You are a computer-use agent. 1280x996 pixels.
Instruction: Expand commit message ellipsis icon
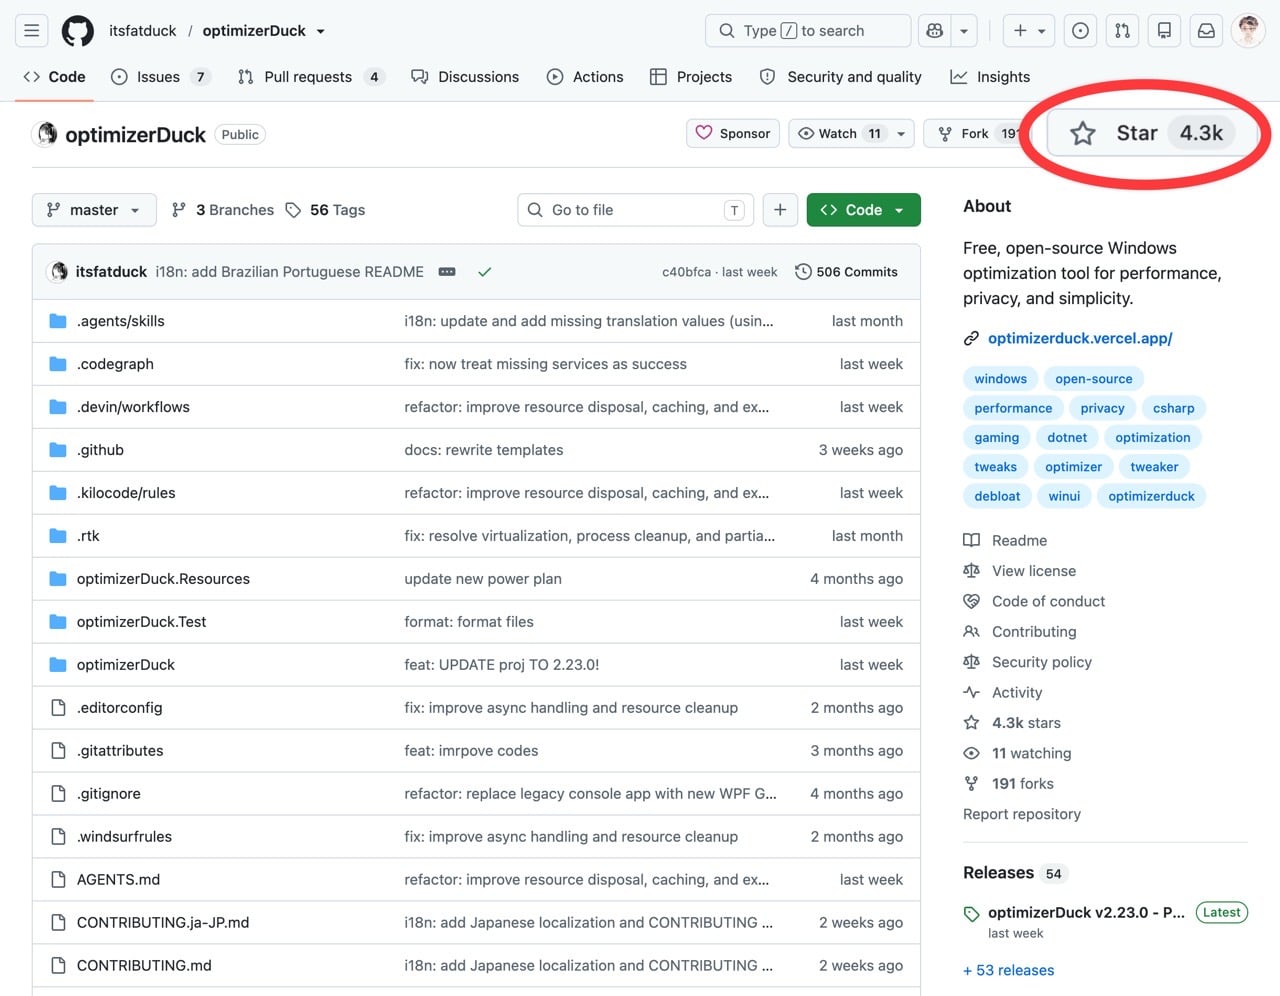447,272
